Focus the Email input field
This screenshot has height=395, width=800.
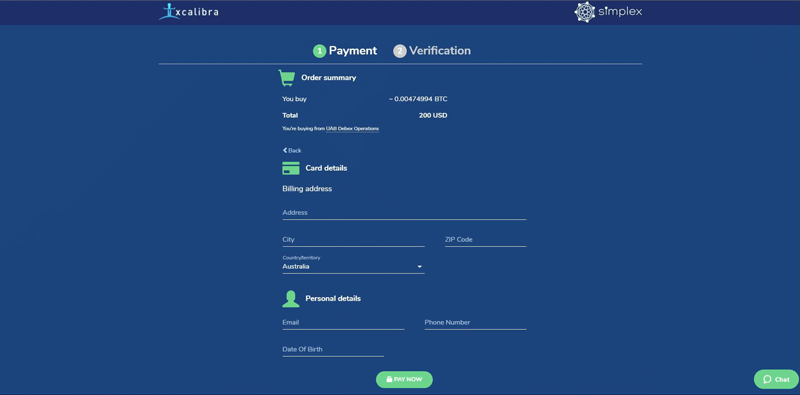(x=343, y=323)
